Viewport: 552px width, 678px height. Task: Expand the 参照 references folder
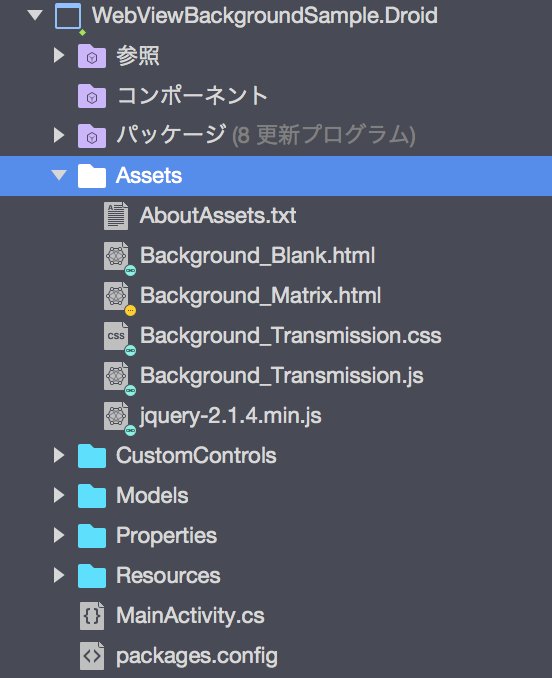[59, 55]
